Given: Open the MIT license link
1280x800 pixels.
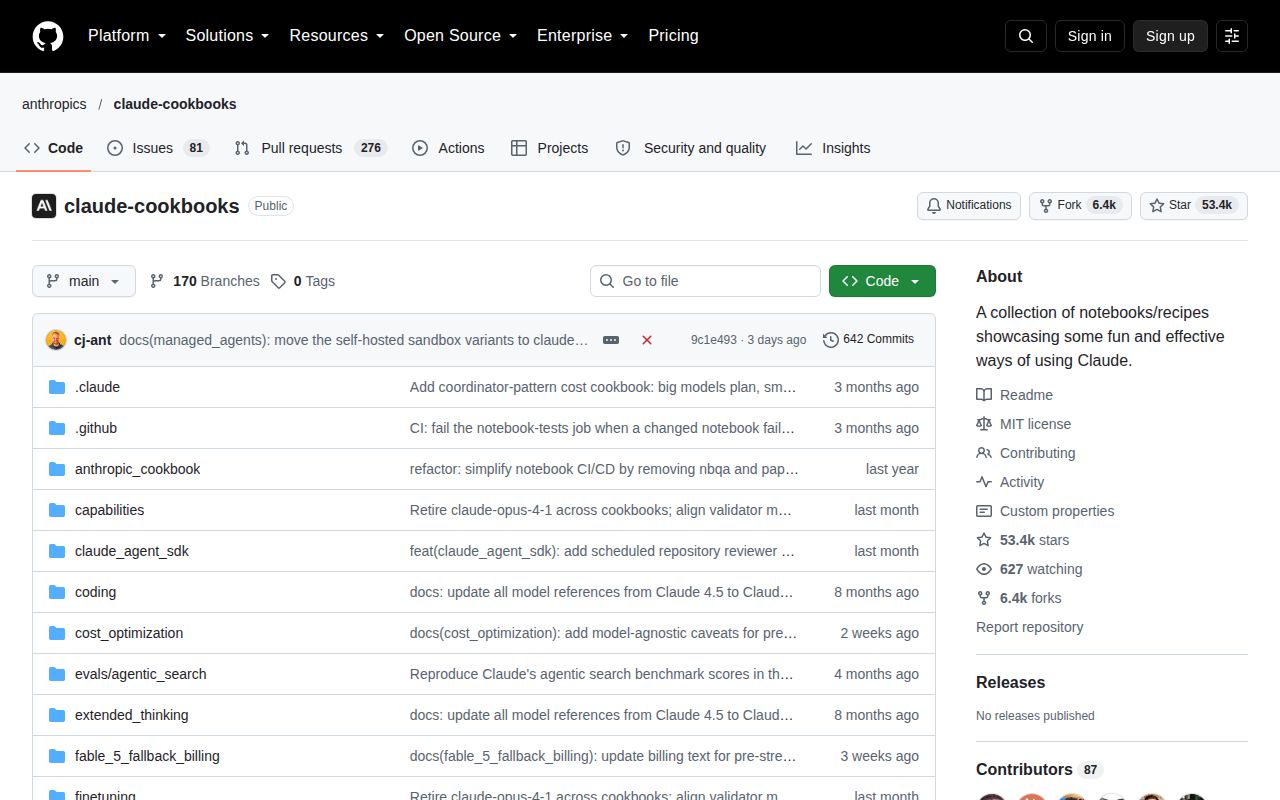Looking at the screenshot, I should [1023, 424].
